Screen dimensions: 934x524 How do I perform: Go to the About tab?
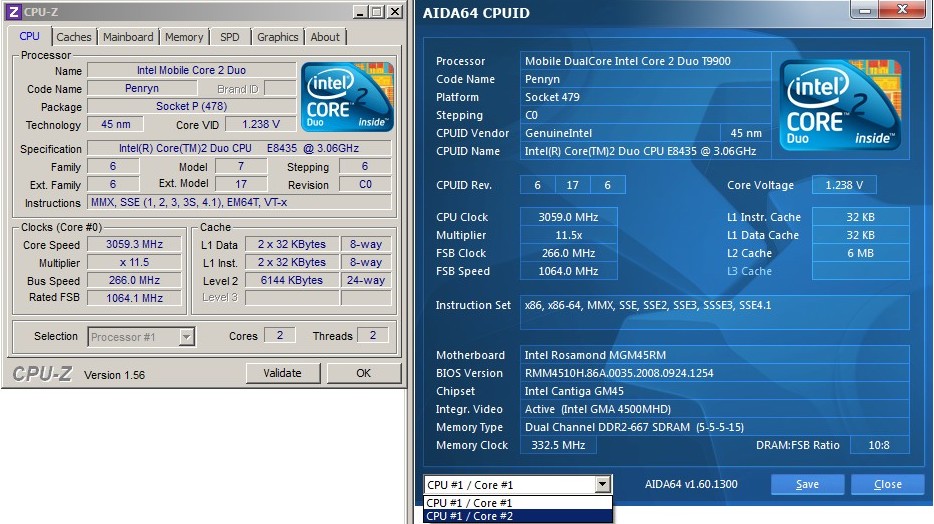325,37
